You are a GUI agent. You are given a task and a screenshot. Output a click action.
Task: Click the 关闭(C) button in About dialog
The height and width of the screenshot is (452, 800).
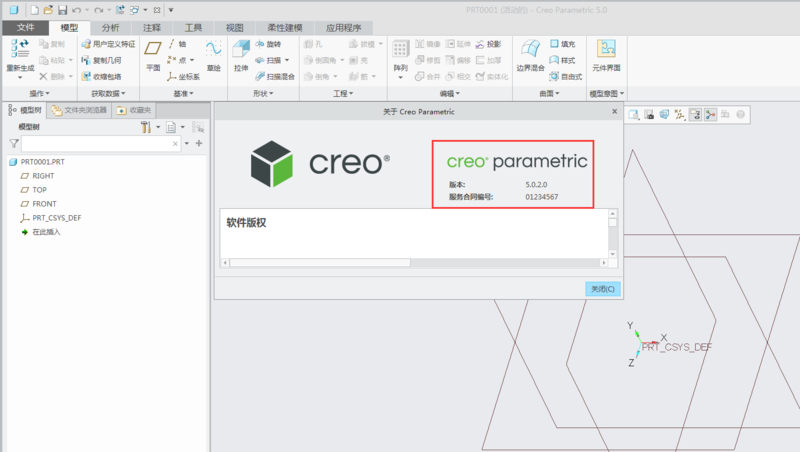coord(603,288)
